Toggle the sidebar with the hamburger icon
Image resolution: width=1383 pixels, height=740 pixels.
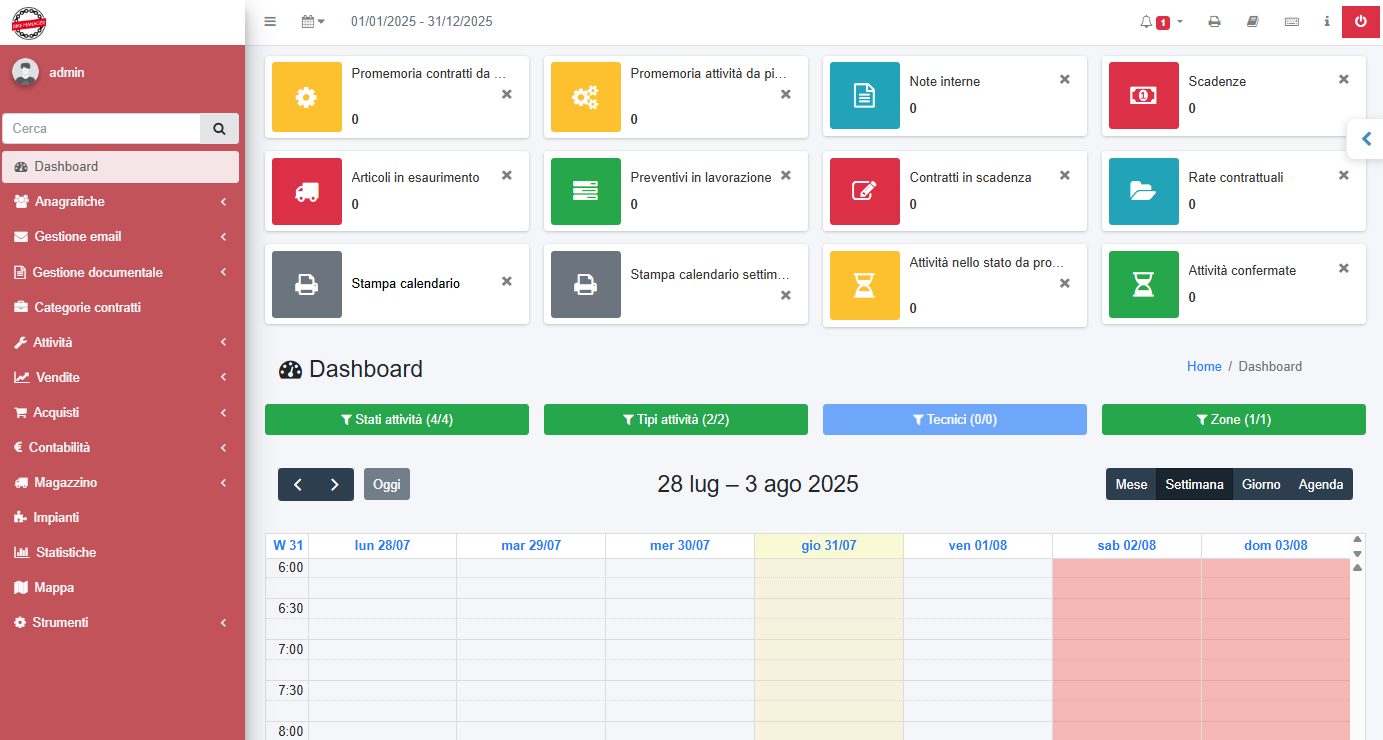269,21
